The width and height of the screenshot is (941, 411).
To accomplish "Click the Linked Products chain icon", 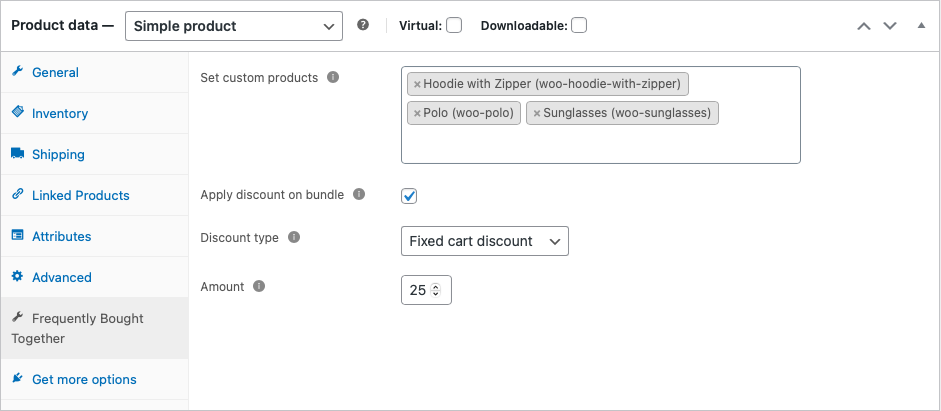I will (17, 194).
